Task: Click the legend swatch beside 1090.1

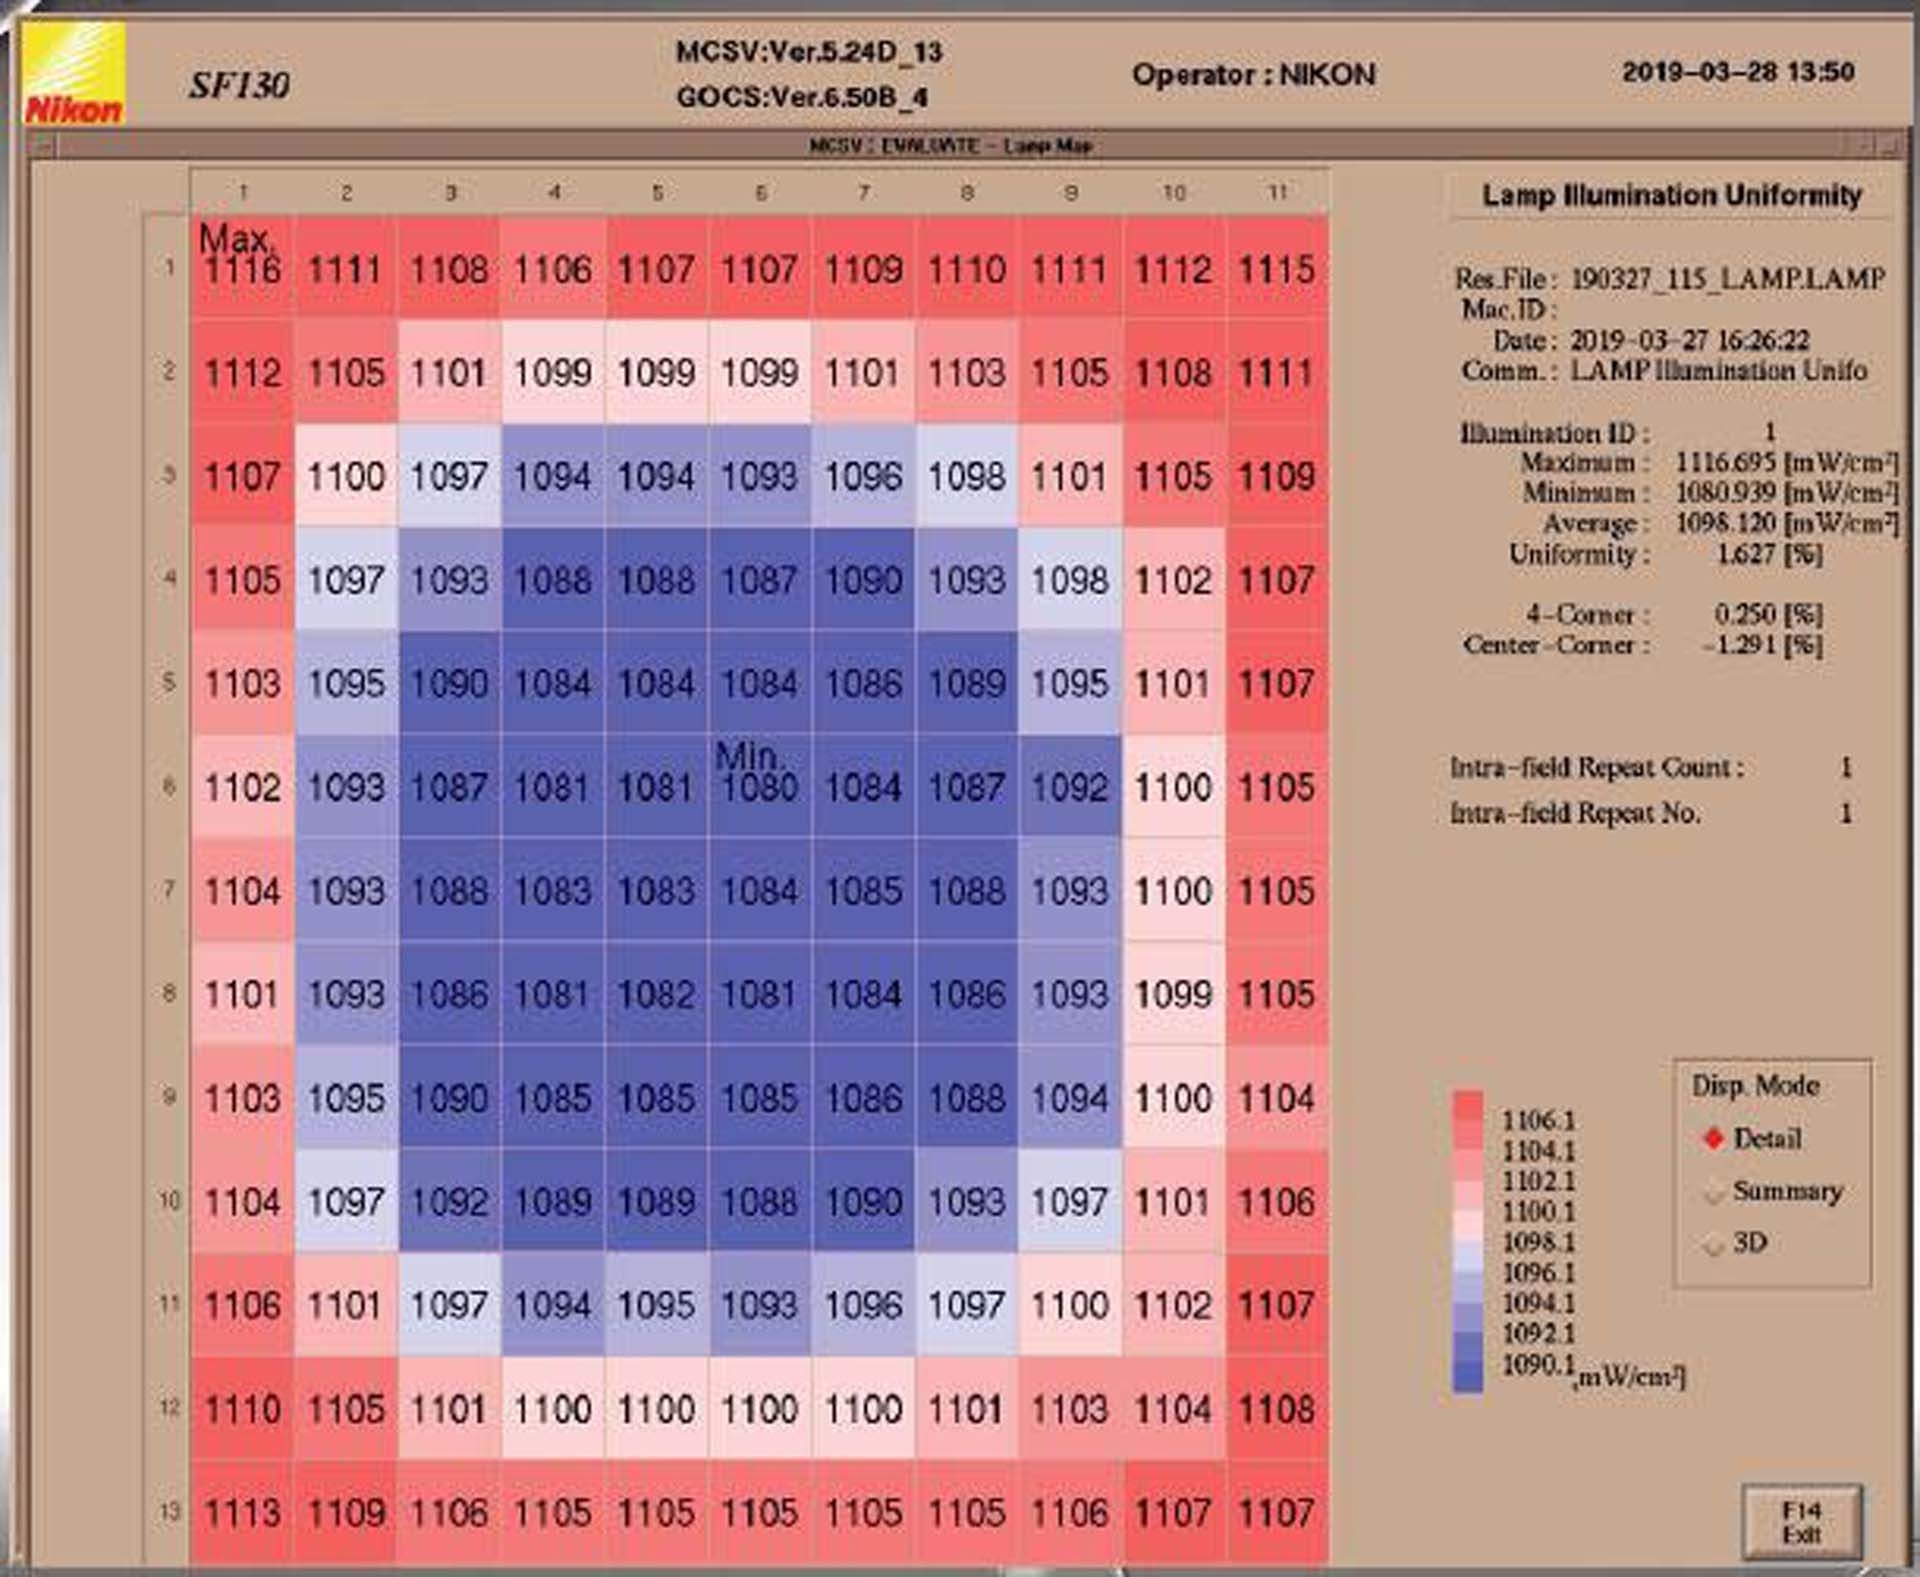Action: 1468,1377
